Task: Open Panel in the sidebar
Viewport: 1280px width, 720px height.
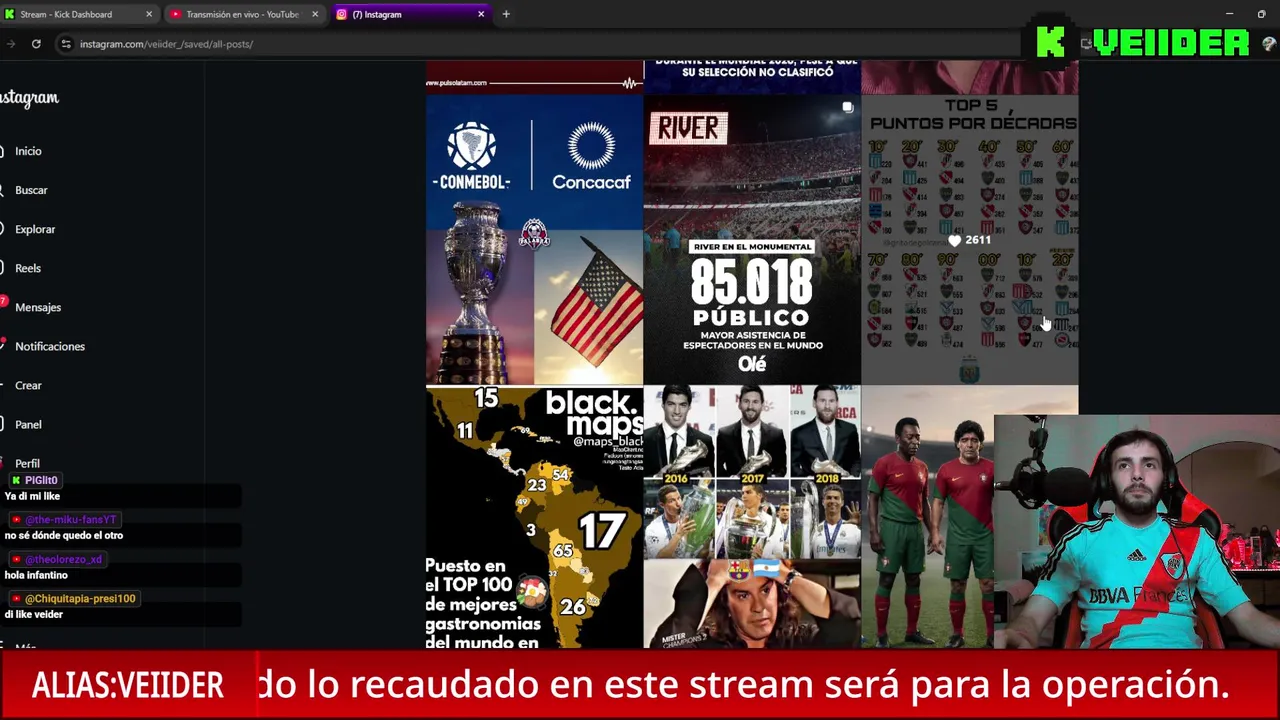Action: click(x=28, y=424)
